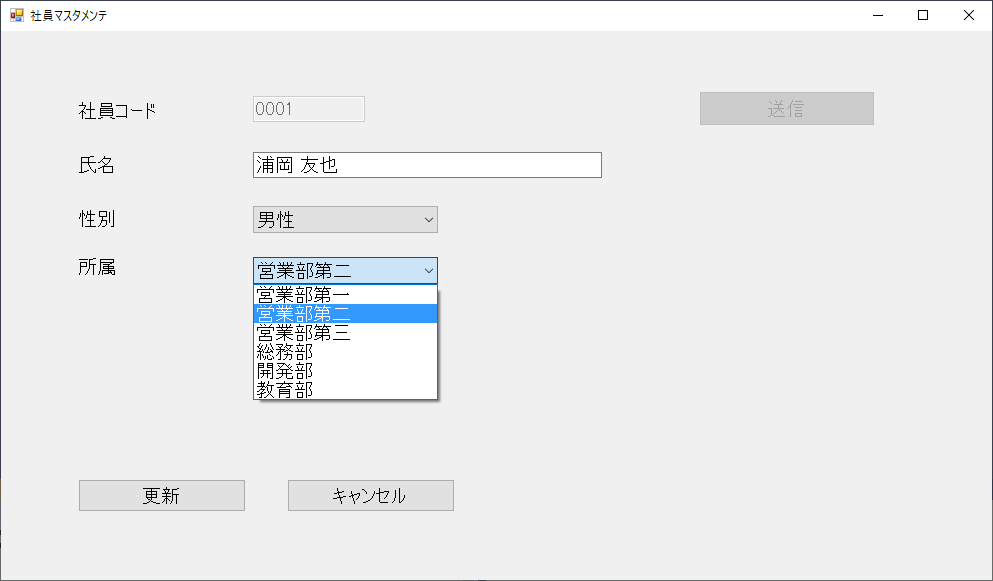Click the 社員コード field showing 0001
Screen dimensions: 993x581
pyautogui.click(x=307, y=109)
